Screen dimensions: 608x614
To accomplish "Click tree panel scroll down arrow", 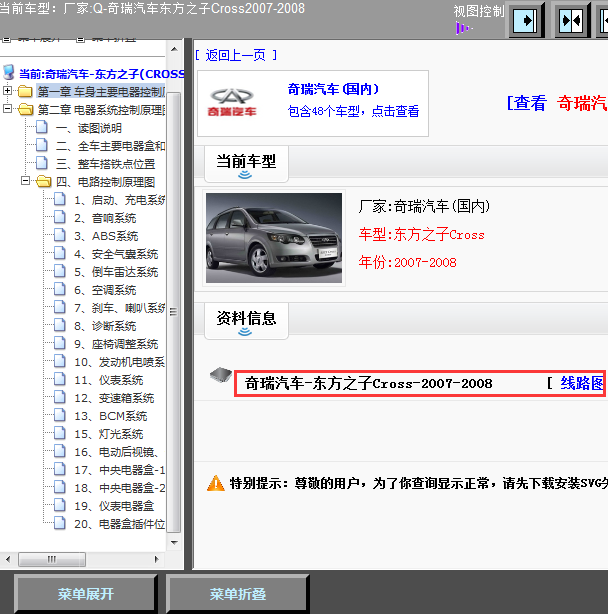I will (174, 543).
